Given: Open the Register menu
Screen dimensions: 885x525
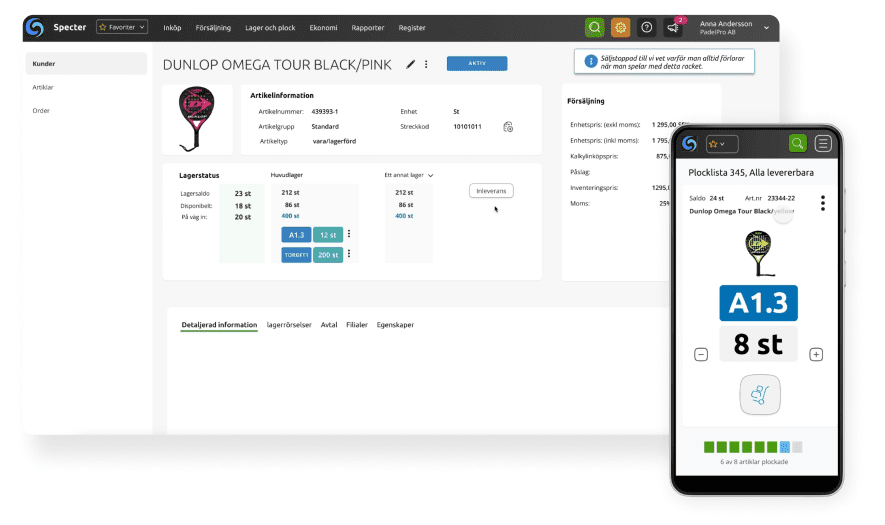Looking at the screenshot, I should (x=412, y=28).
